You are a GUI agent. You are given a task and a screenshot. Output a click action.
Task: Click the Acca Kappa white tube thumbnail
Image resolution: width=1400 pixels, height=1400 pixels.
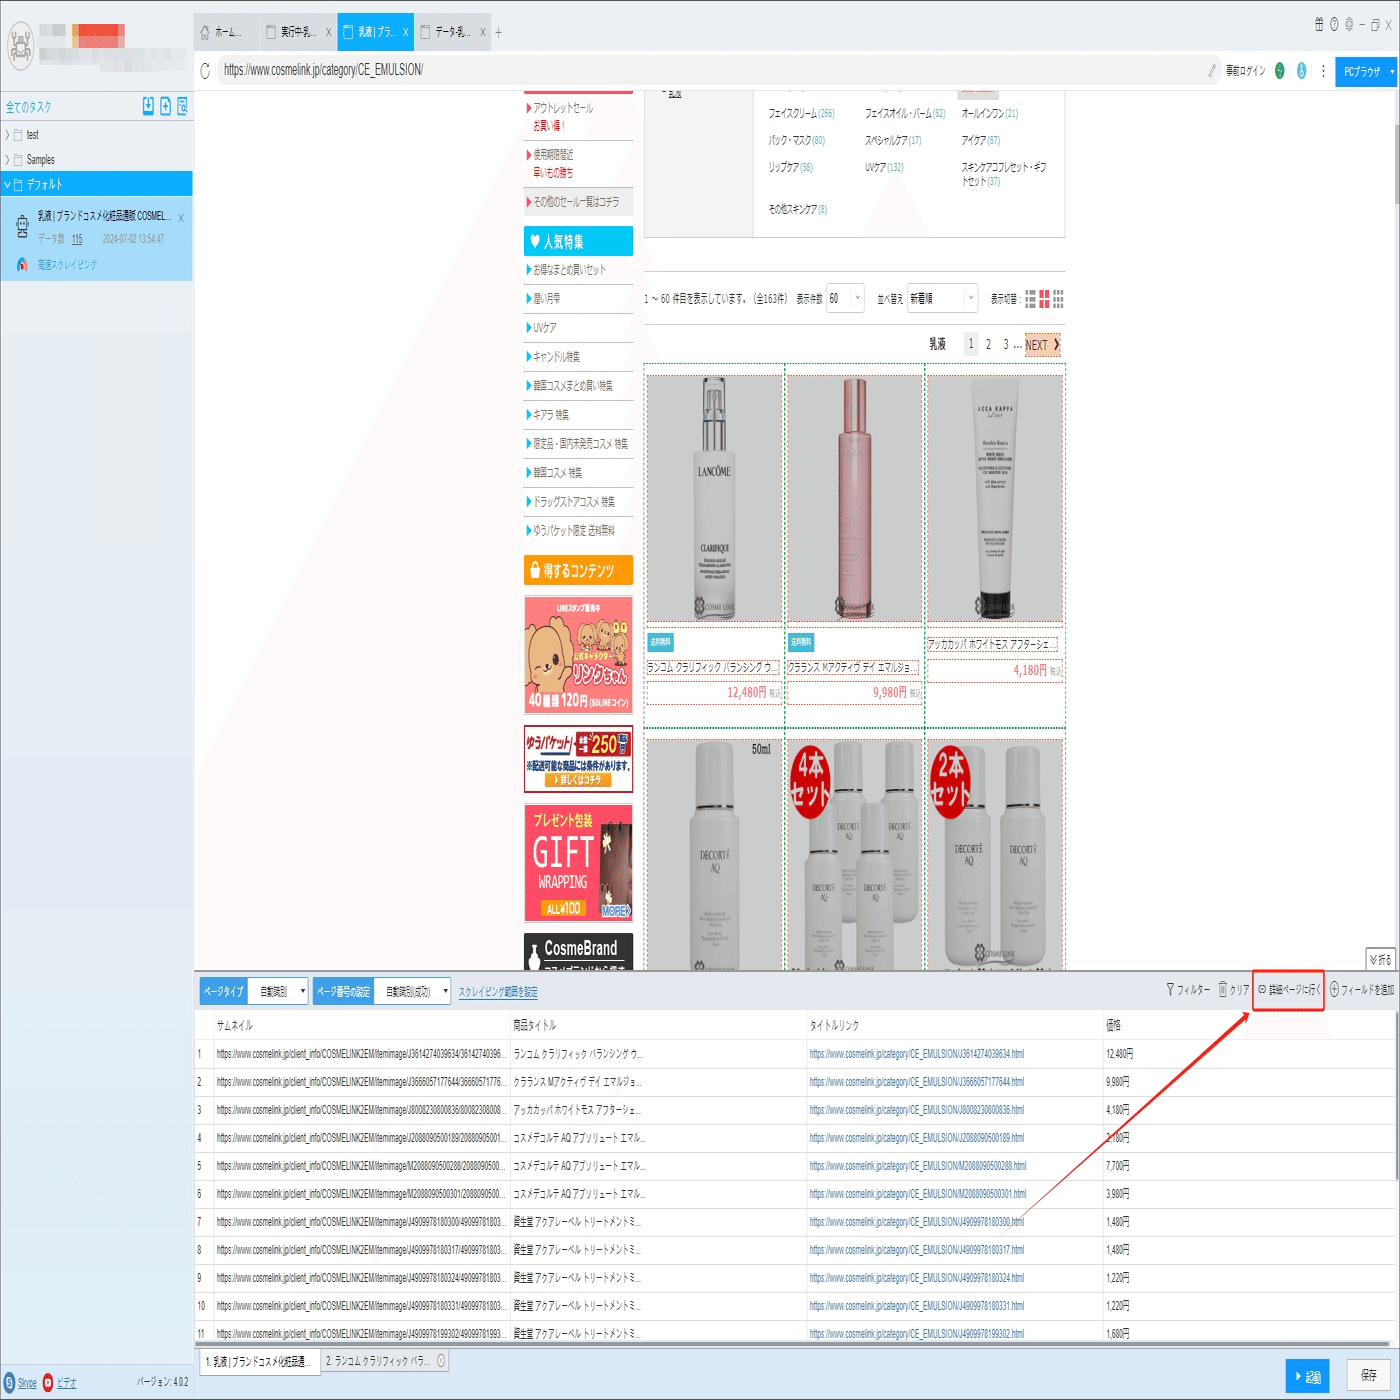(994, 498)
